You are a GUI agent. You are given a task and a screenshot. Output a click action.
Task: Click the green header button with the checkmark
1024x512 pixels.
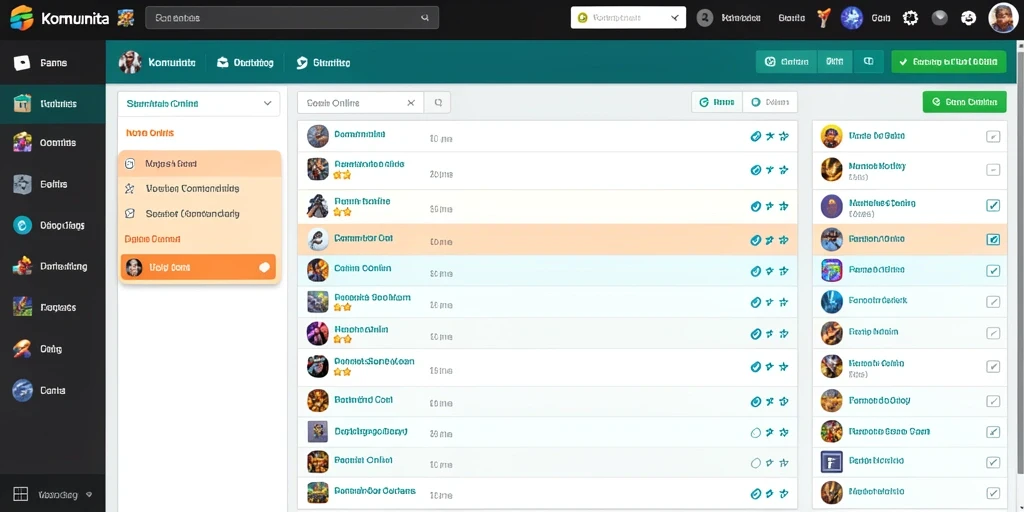click(x=948, y=62)
